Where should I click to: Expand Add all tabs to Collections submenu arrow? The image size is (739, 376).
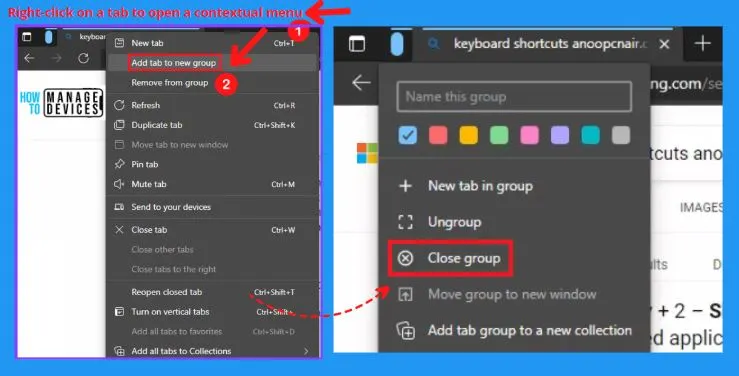pos(306,351)
